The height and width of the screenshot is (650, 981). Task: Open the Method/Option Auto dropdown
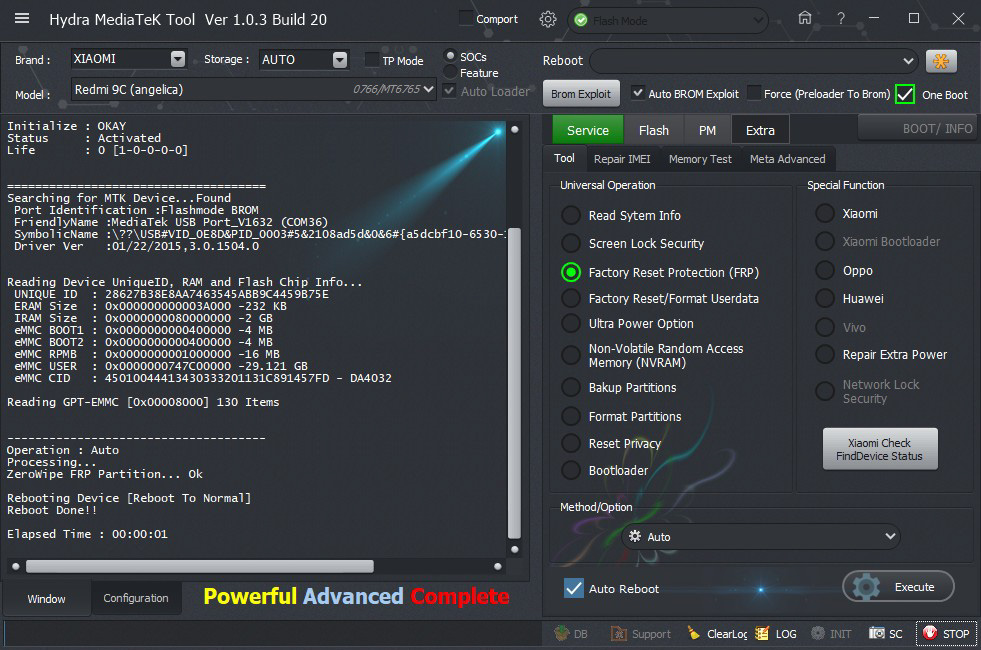coord(890,536)
